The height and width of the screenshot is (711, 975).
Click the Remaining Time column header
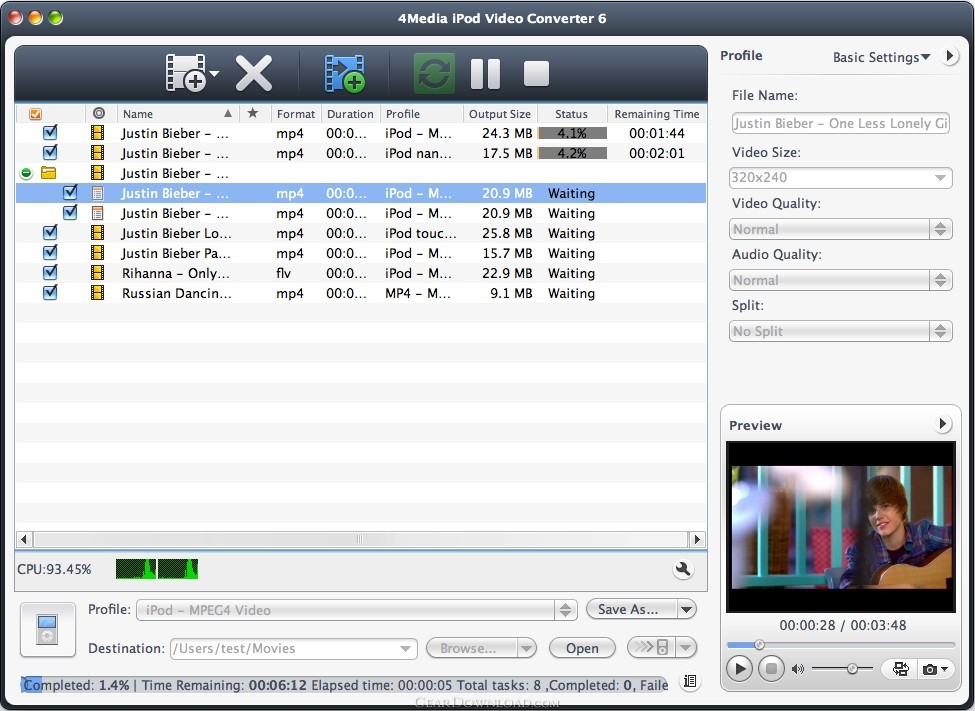[x=657, y=114]
